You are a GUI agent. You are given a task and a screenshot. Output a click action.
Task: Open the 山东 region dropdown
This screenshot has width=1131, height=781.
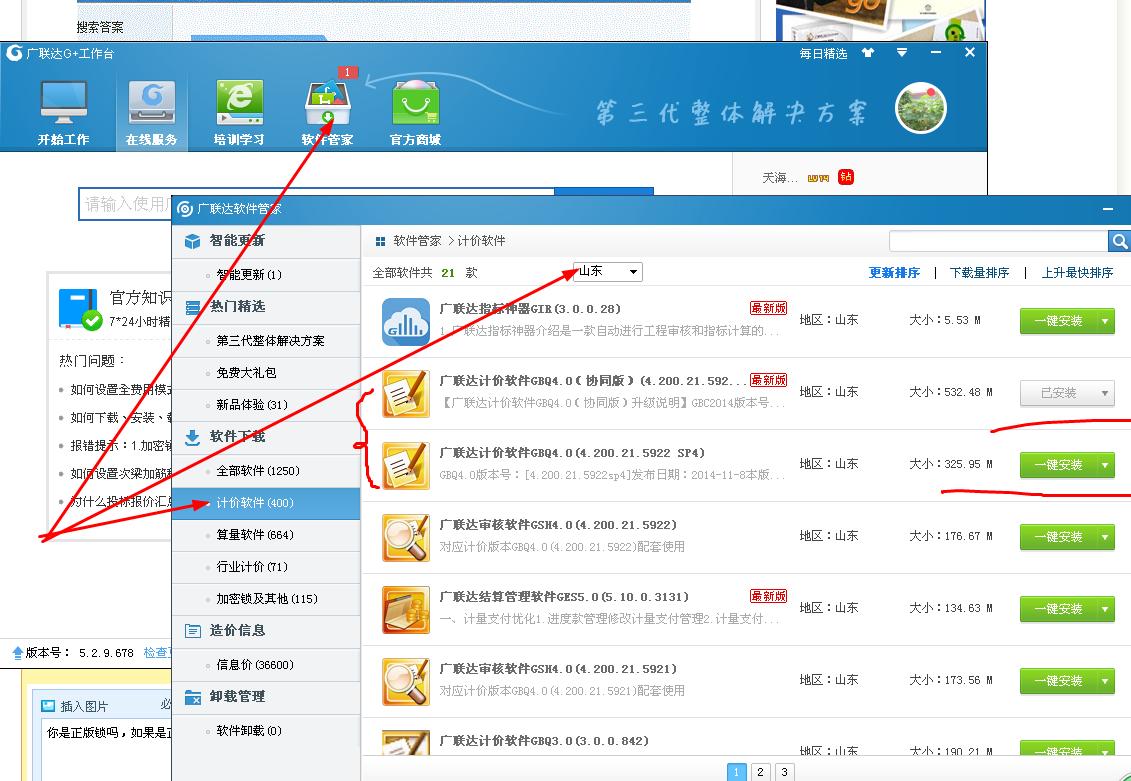point(607,272)
